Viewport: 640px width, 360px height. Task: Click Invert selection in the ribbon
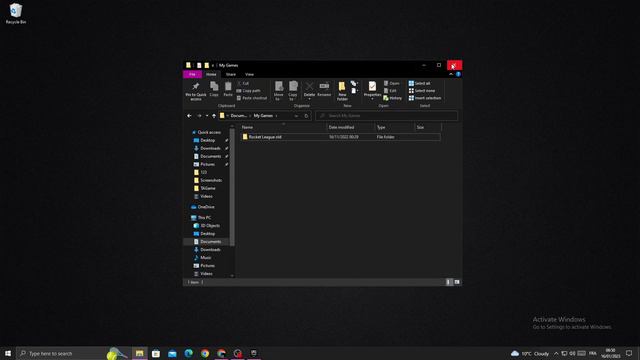425,98
